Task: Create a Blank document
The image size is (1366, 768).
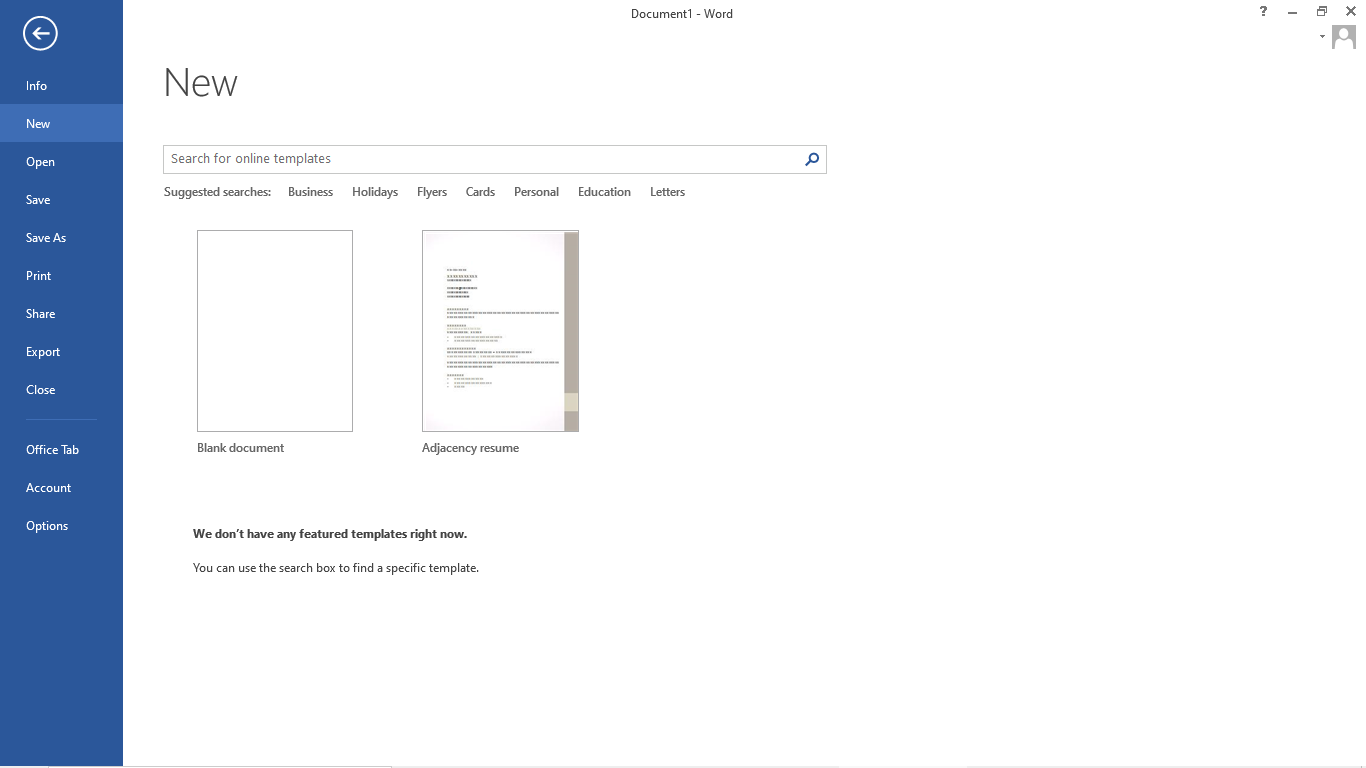Action: click(274, 330)
